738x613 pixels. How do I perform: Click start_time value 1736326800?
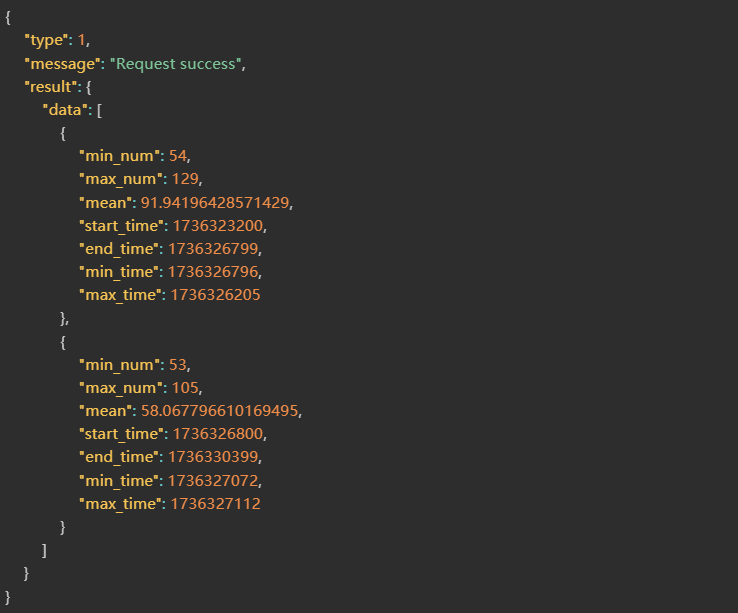pos(217,434)
